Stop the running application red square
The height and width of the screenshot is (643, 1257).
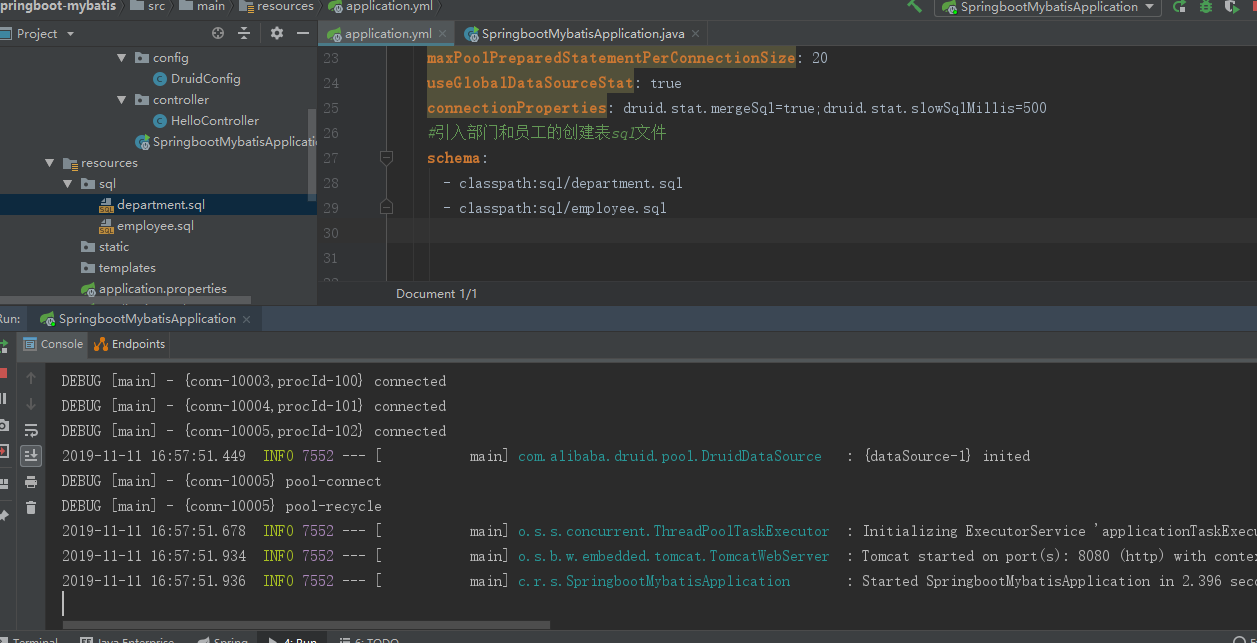tap(3, 373)
